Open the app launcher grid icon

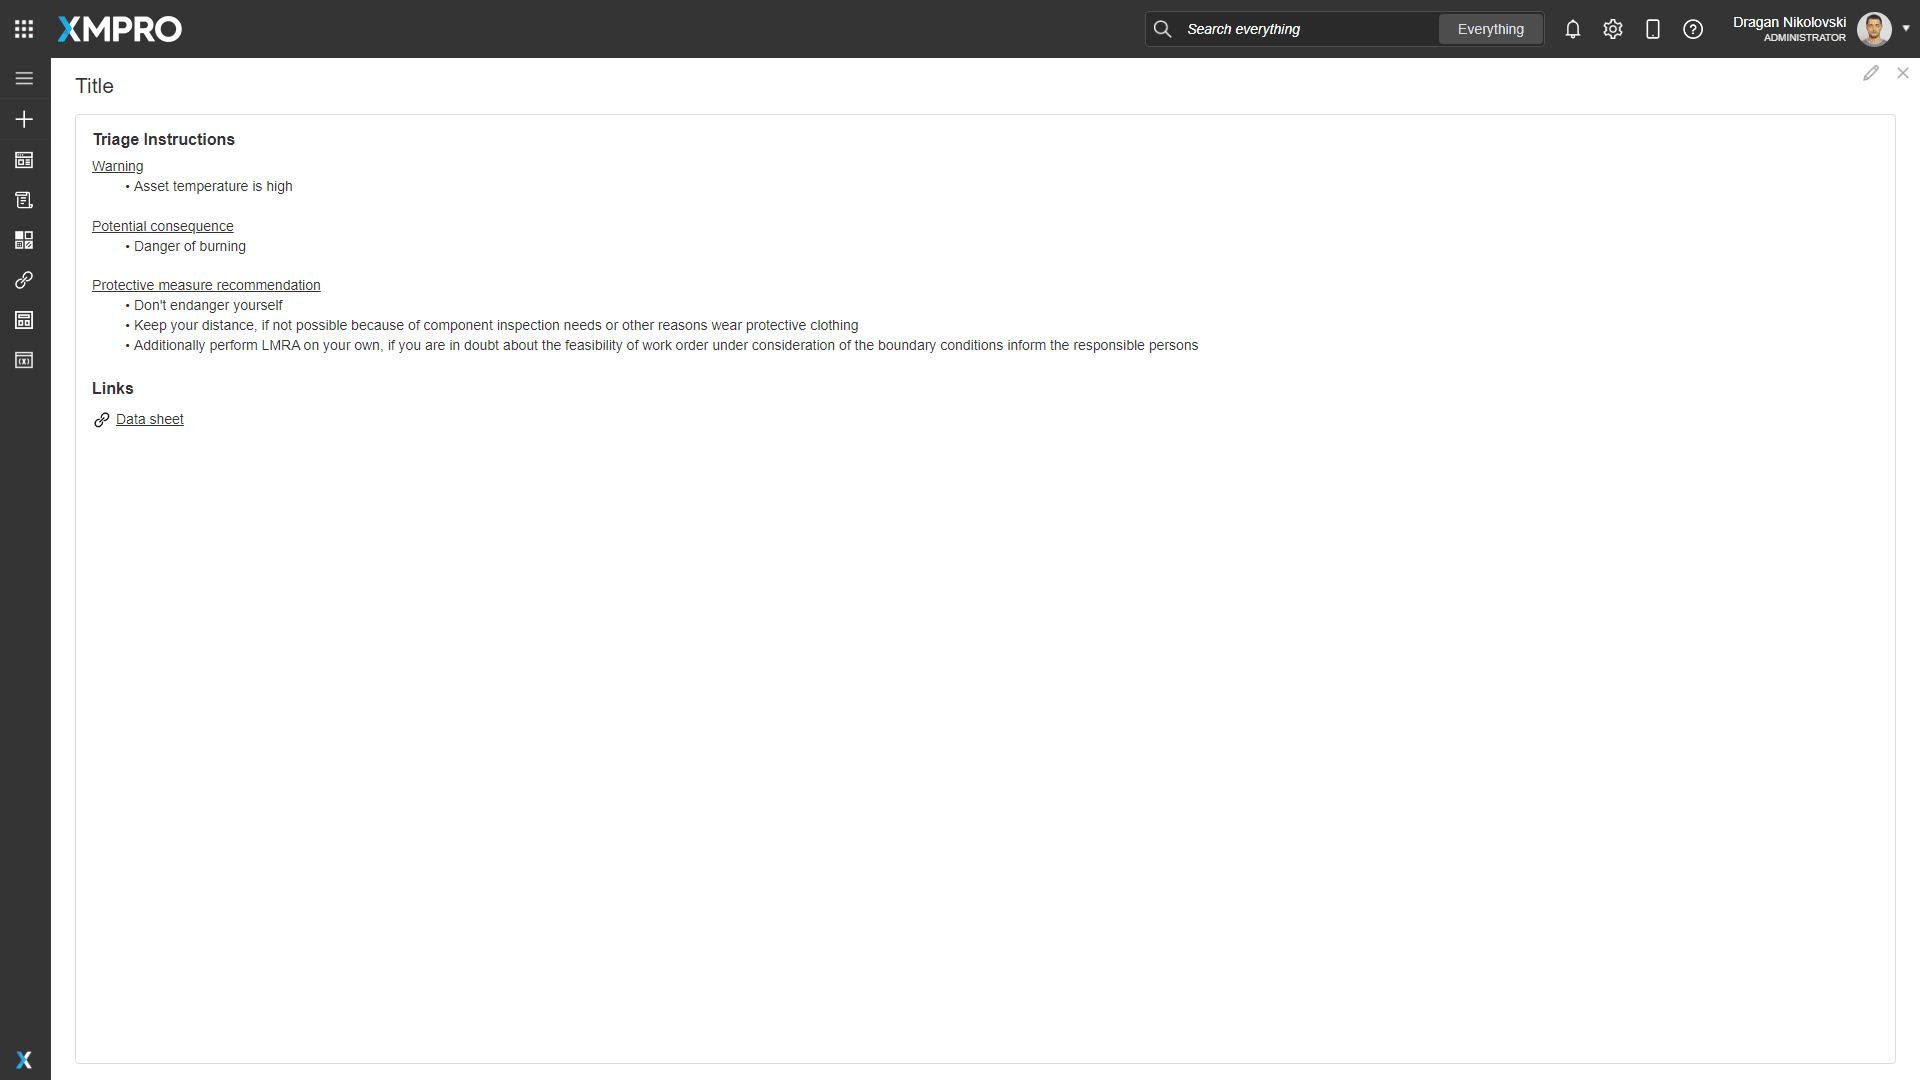pos(24,29)
